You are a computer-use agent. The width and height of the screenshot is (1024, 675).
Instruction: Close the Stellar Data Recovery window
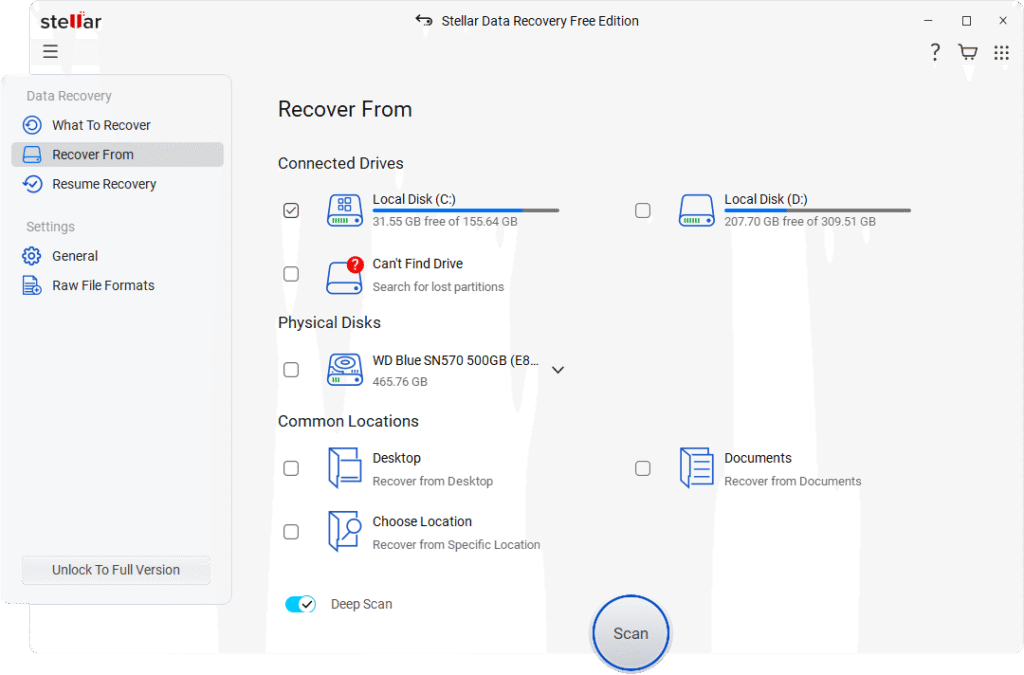[1003, 21]
